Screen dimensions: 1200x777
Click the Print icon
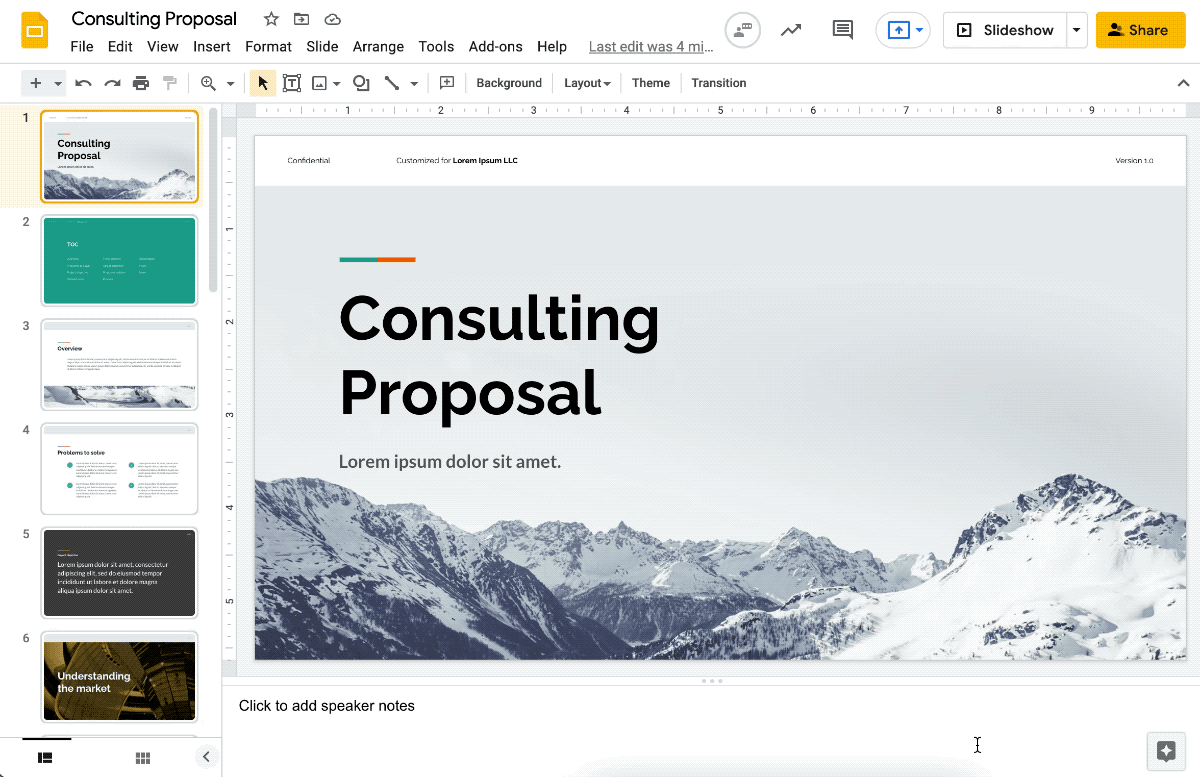pos(141,83)
